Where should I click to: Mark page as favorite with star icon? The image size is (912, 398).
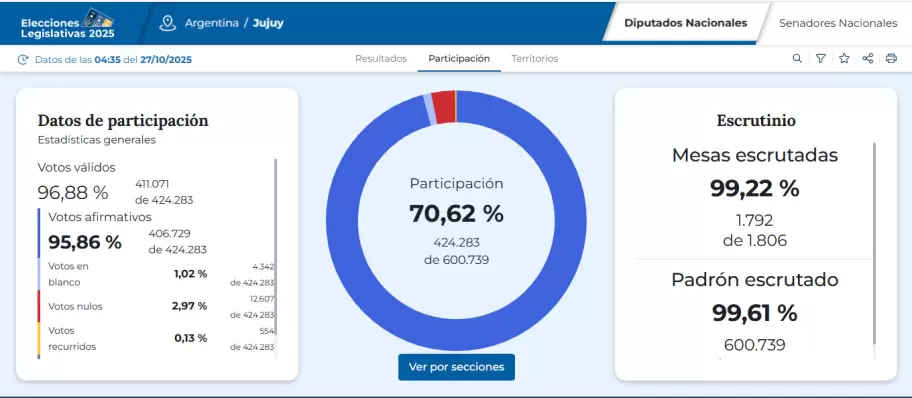(844, 58)
